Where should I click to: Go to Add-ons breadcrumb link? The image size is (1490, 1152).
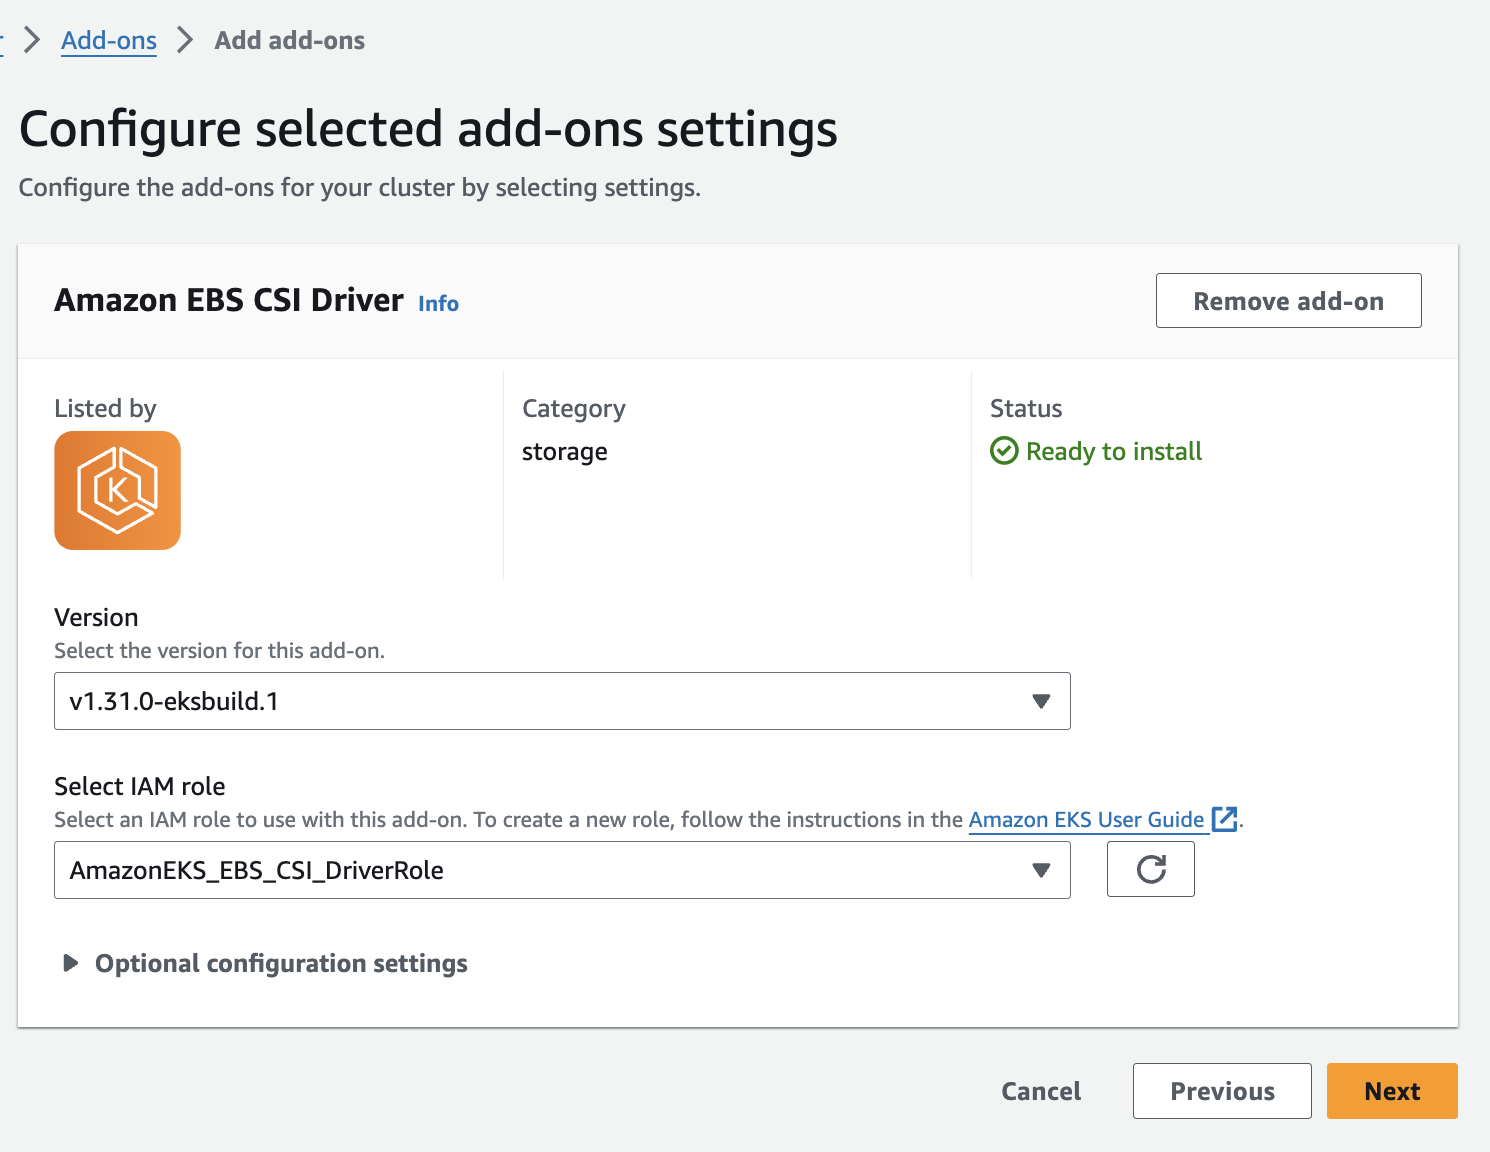tap(109, 40)
